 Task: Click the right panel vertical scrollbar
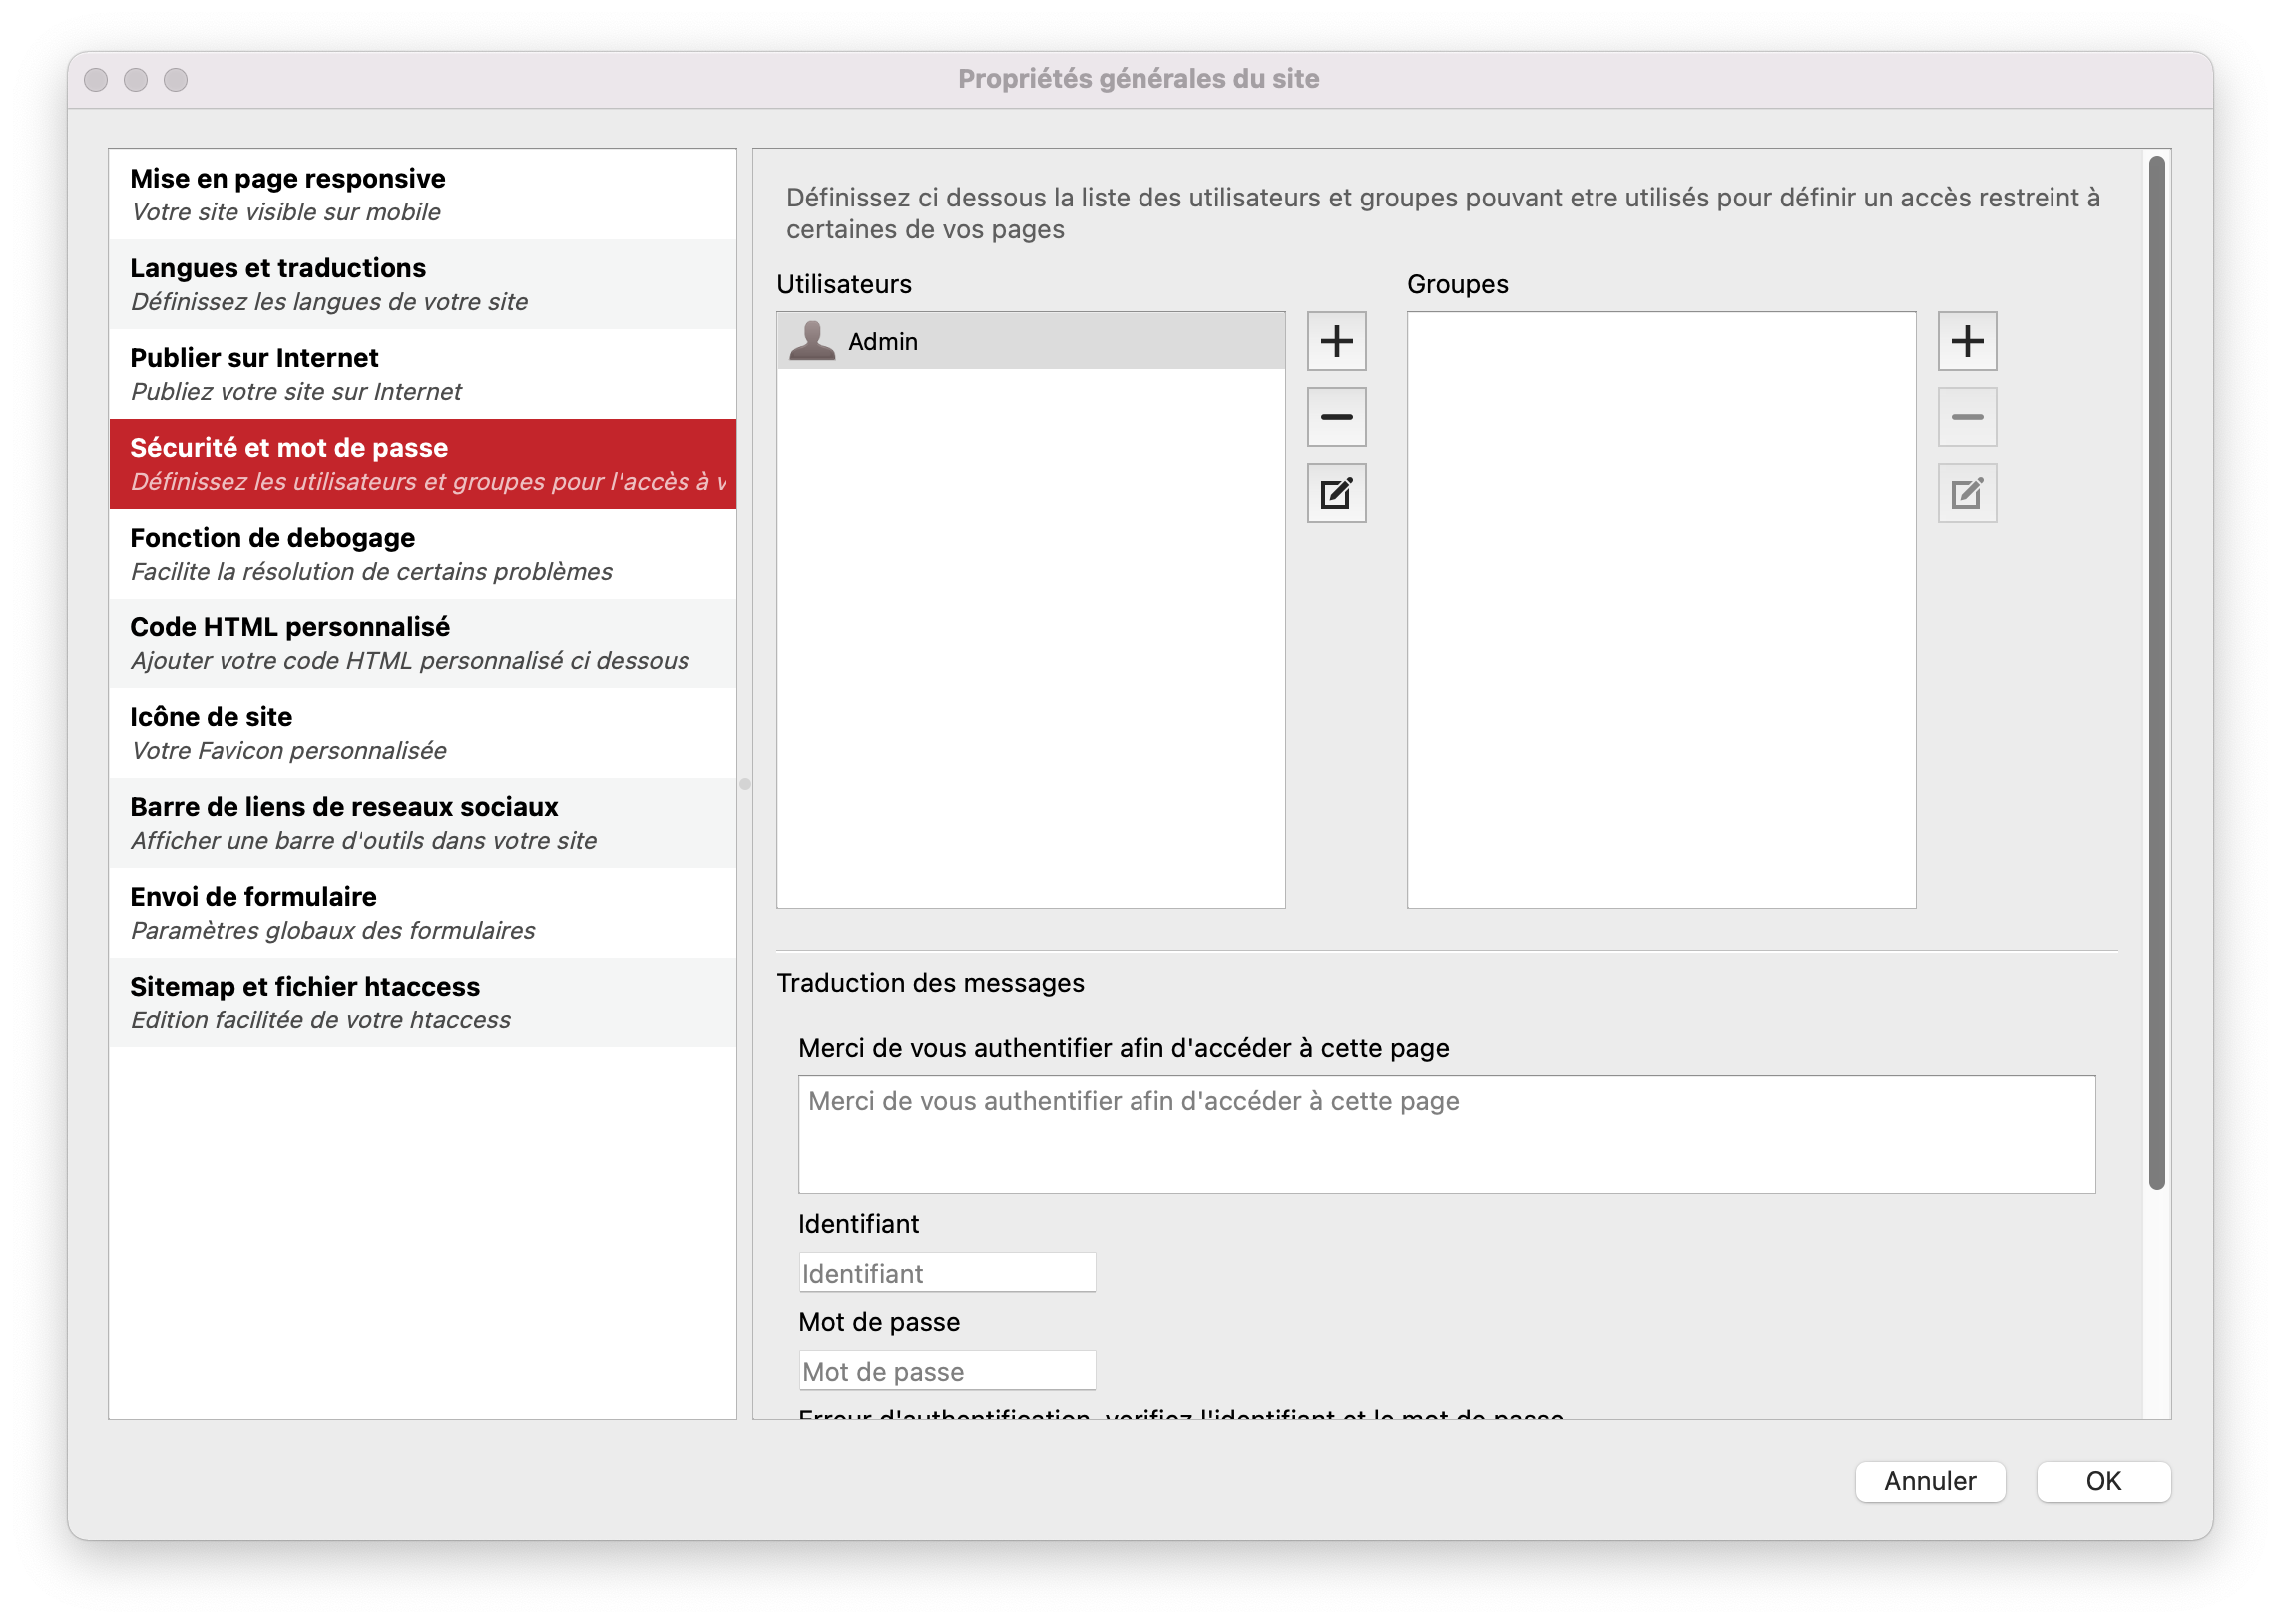click(2156, 672)
